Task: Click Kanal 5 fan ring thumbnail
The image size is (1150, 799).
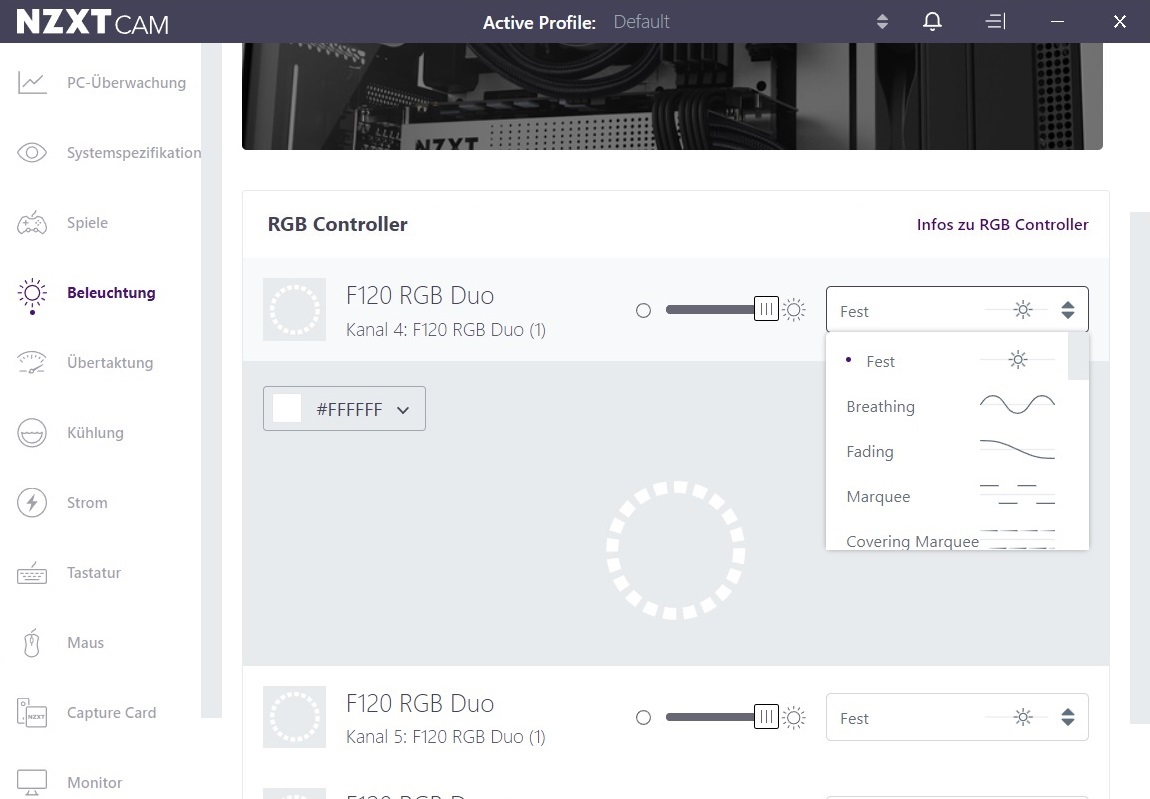Action: point(294,717)
